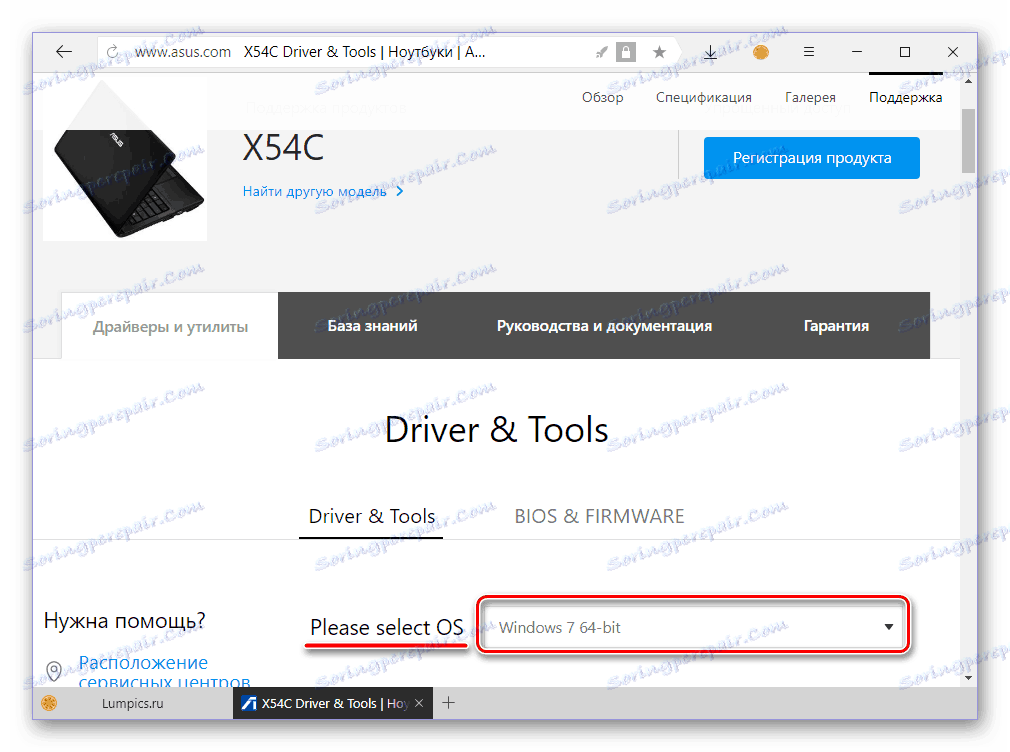
Task: Open the browser hamburger menu
Action: pyautogui.click(x=809, y=52)
